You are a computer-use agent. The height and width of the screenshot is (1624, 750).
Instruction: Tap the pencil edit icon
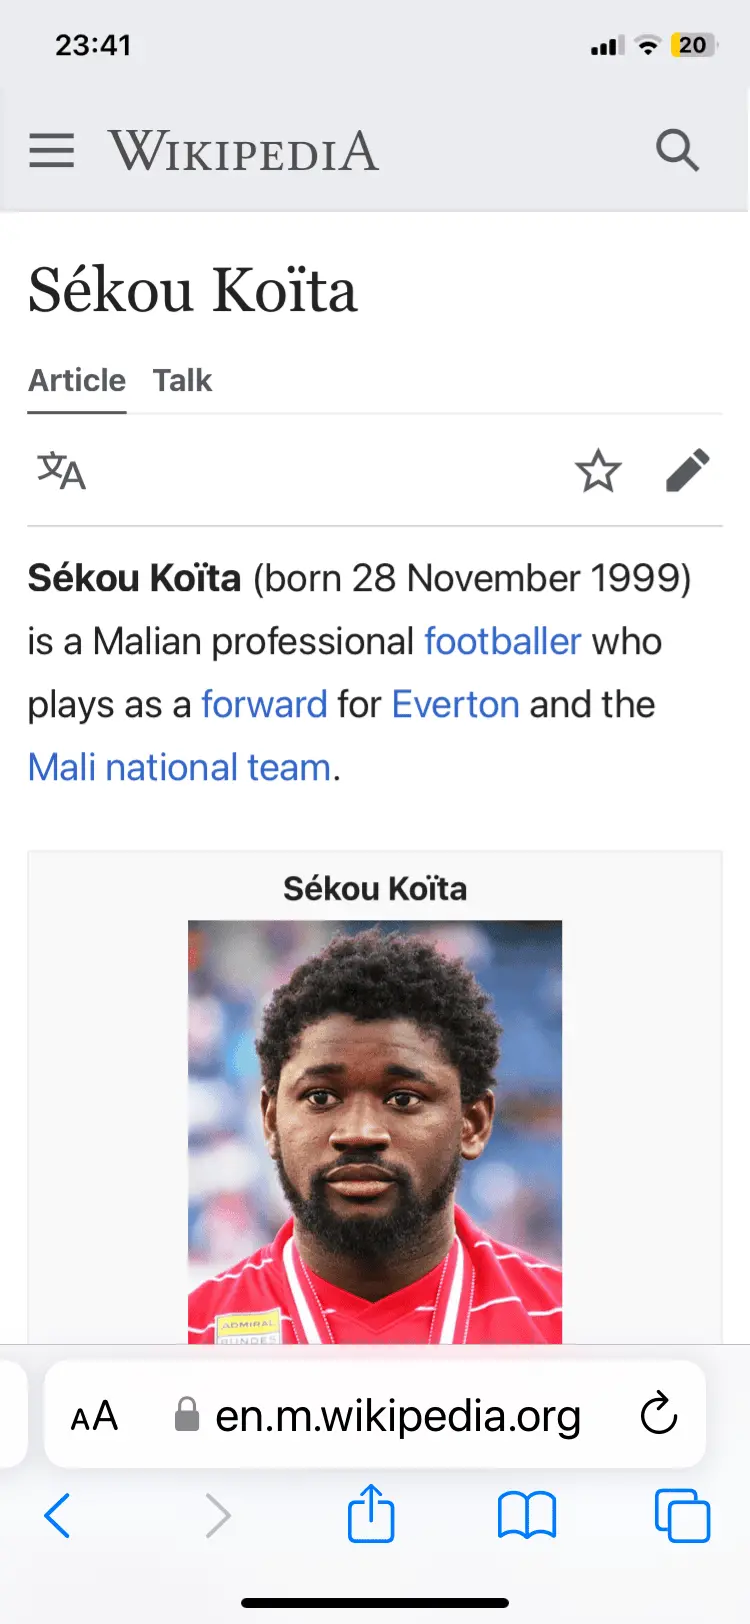tap(688, 471)
